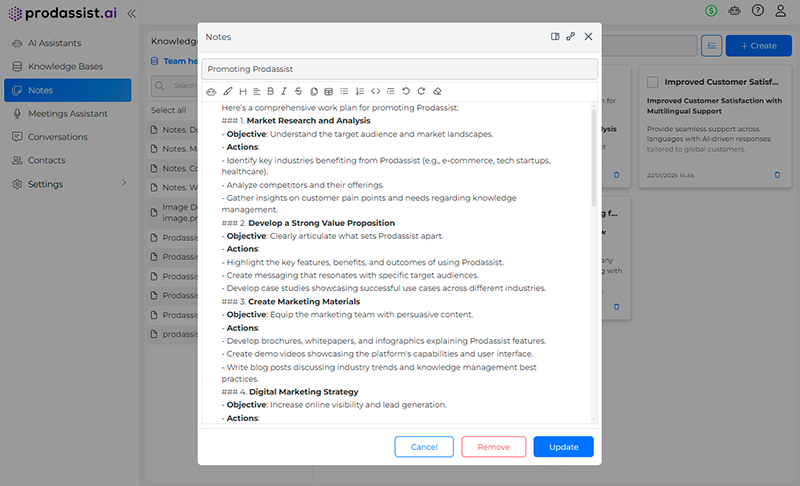Apply italic formatting in the note toolbar
The width and height of the screenshot is (800, 486).
pyautogui.click(x=284, y=92)
